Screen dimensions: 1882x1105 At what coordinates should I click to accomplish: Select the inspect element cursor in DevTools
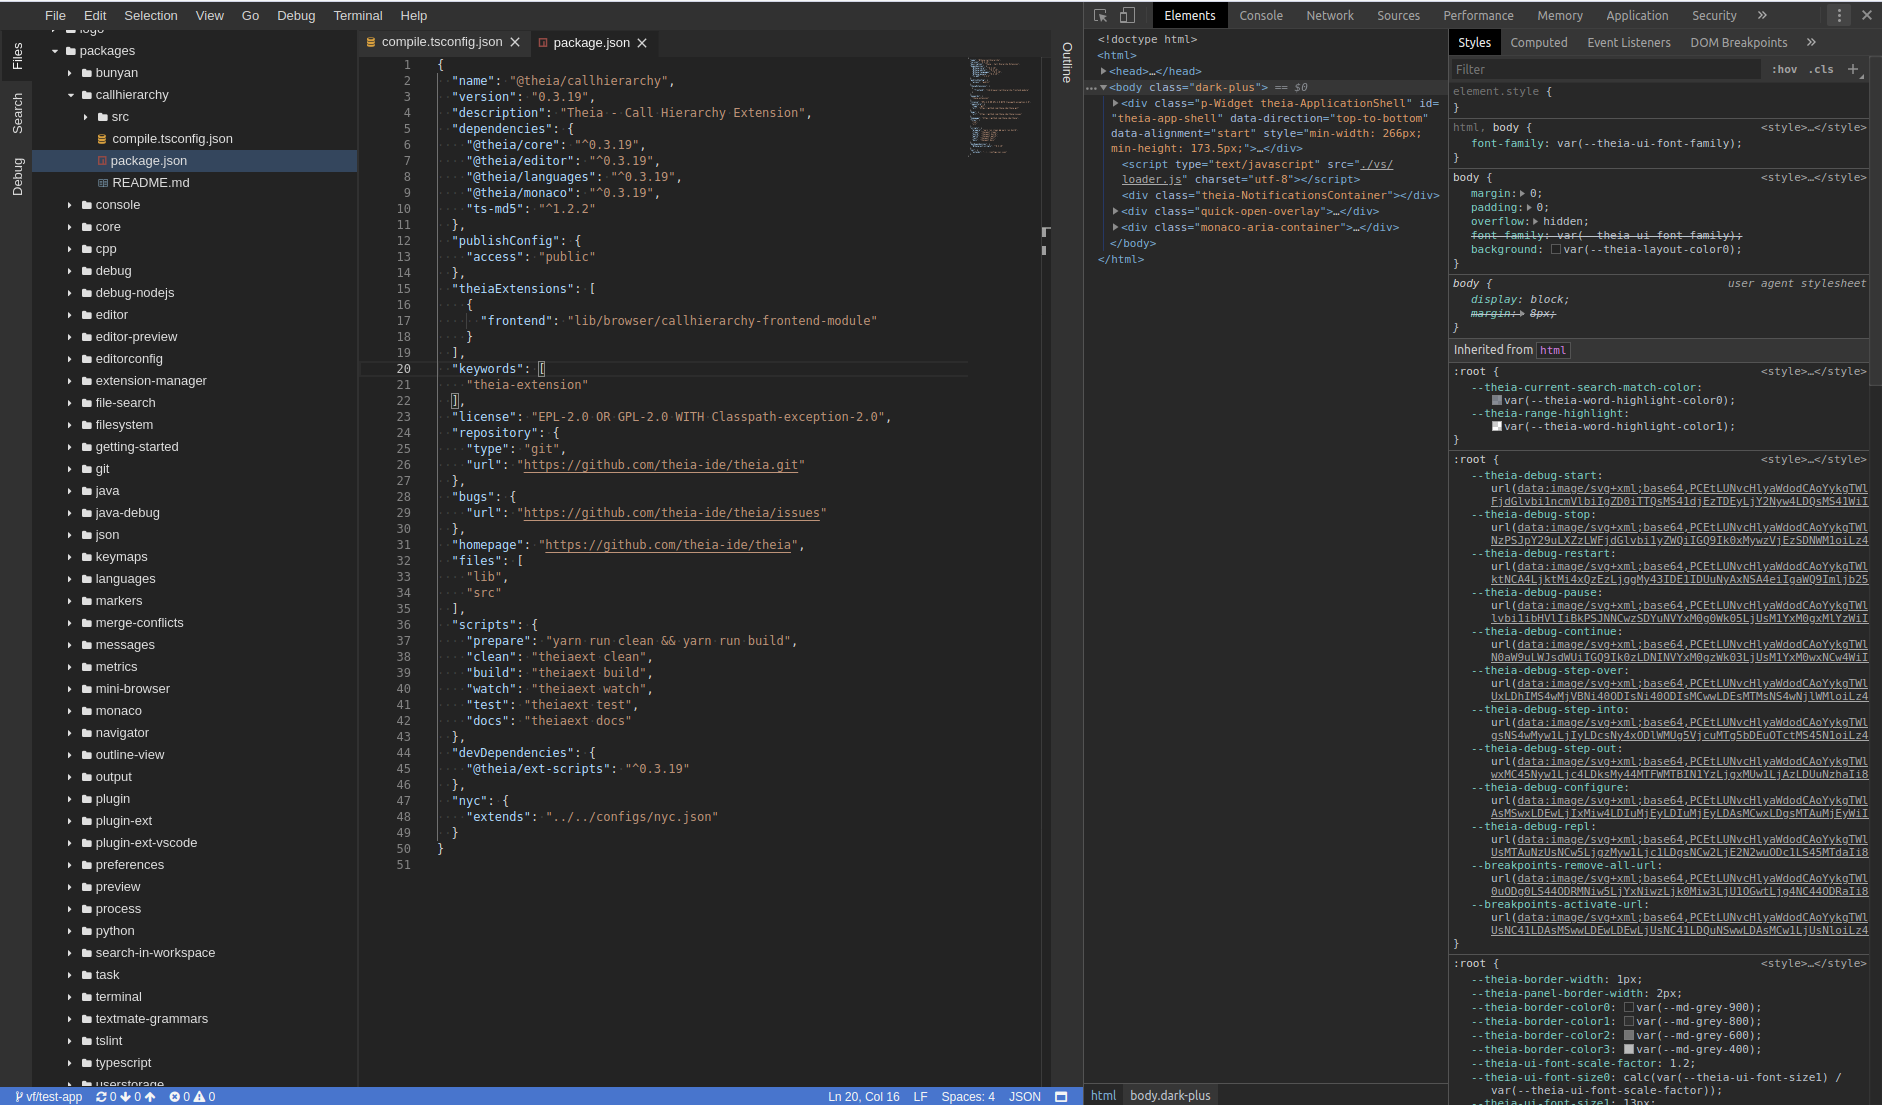coord(1100,15)
